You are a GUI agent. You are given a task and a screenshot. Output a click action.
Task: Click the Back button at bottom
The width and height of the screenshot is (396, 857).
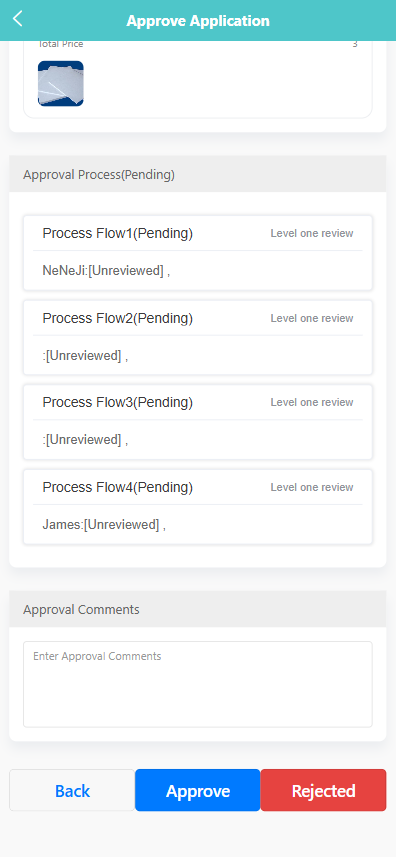pyautogui.click(x=72, y=790)
